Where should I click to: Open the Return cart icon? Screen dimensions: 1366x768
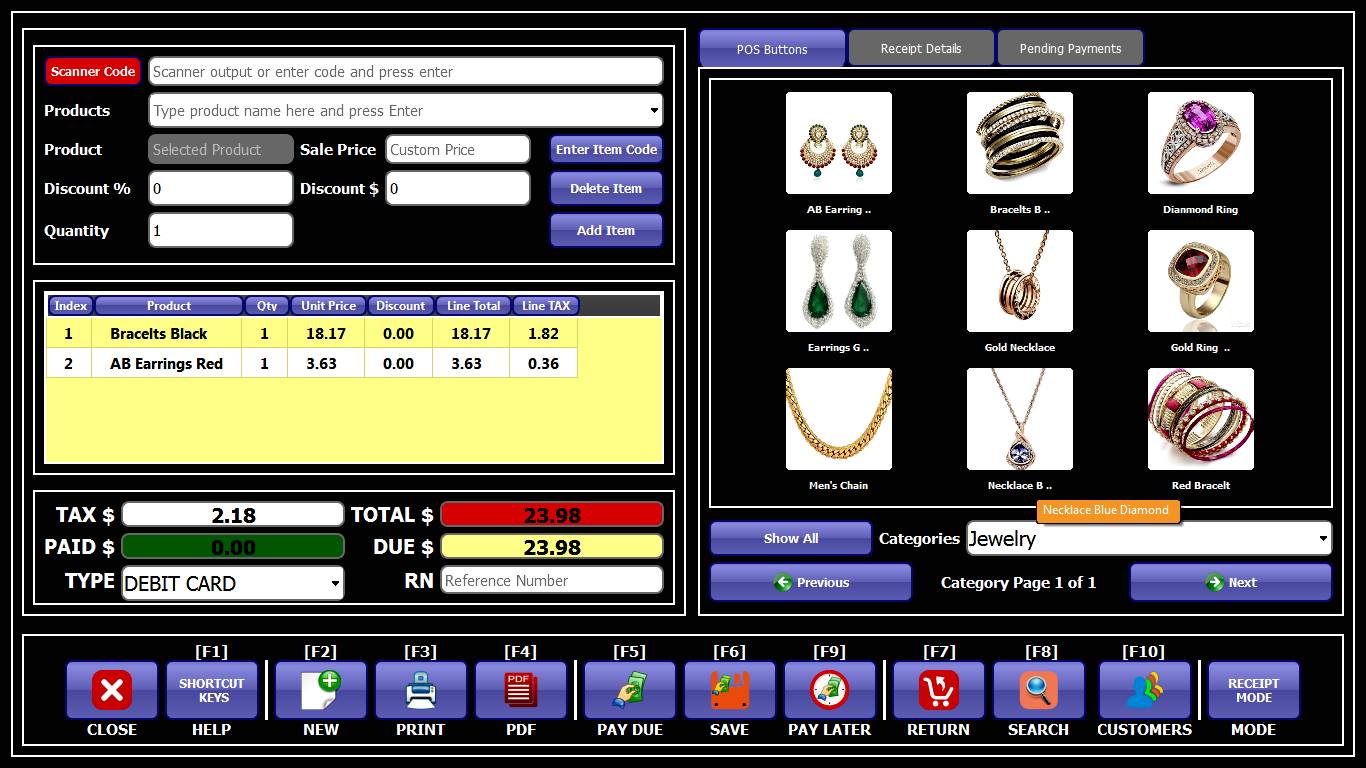[939, 690]
